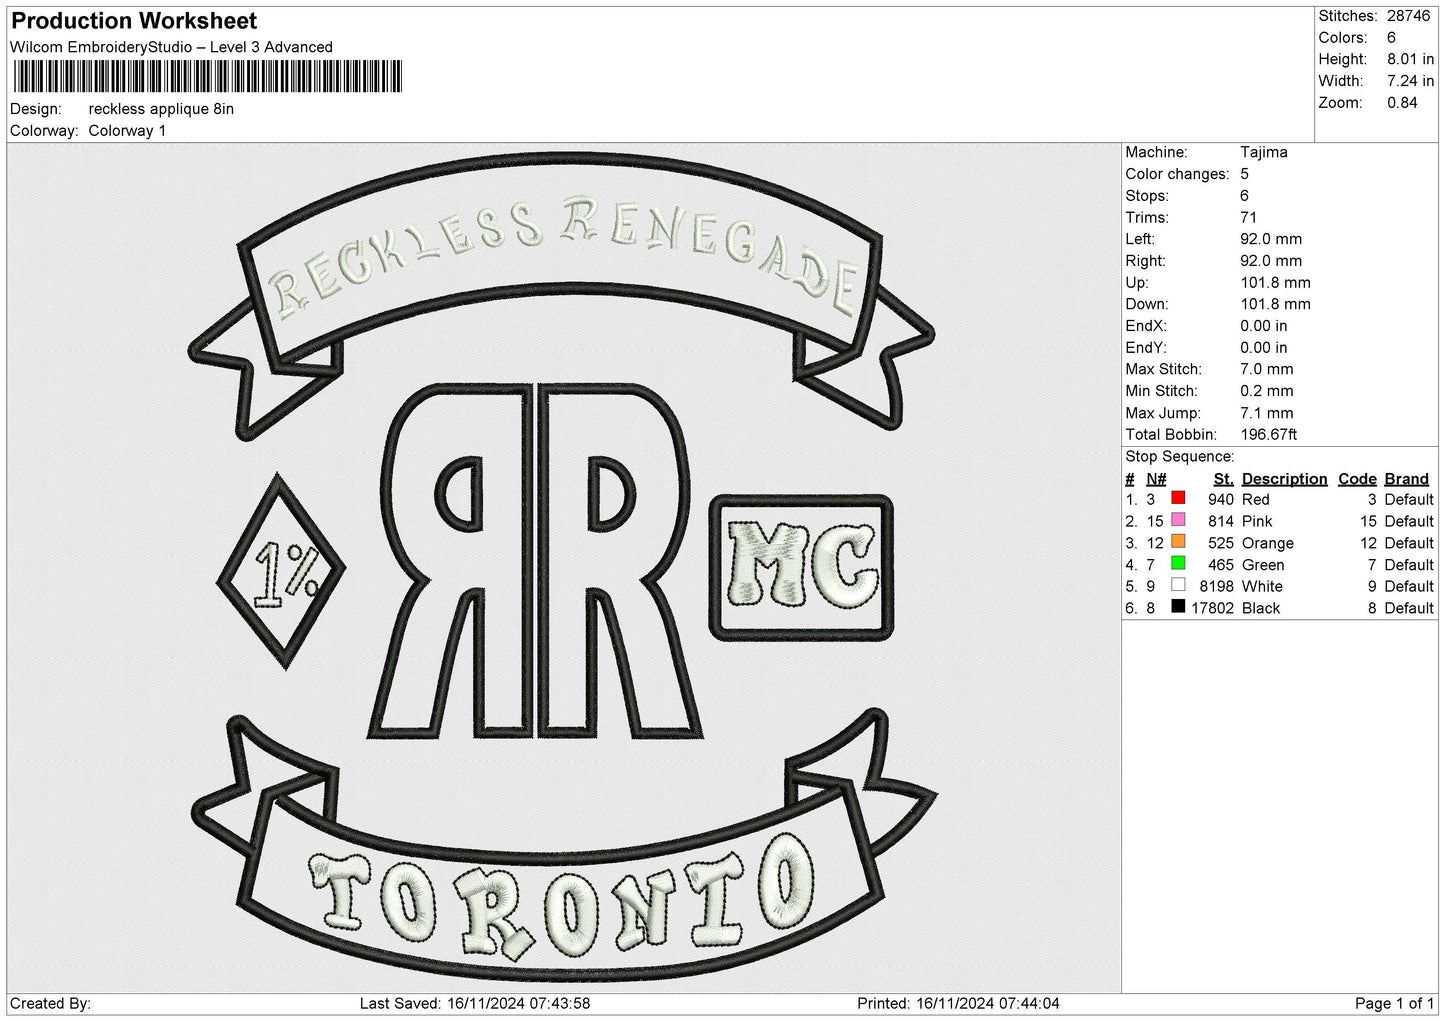The image size is (1445, 1021).
Task: Click the Production Worksheet title
Action: tap(134, 21)
